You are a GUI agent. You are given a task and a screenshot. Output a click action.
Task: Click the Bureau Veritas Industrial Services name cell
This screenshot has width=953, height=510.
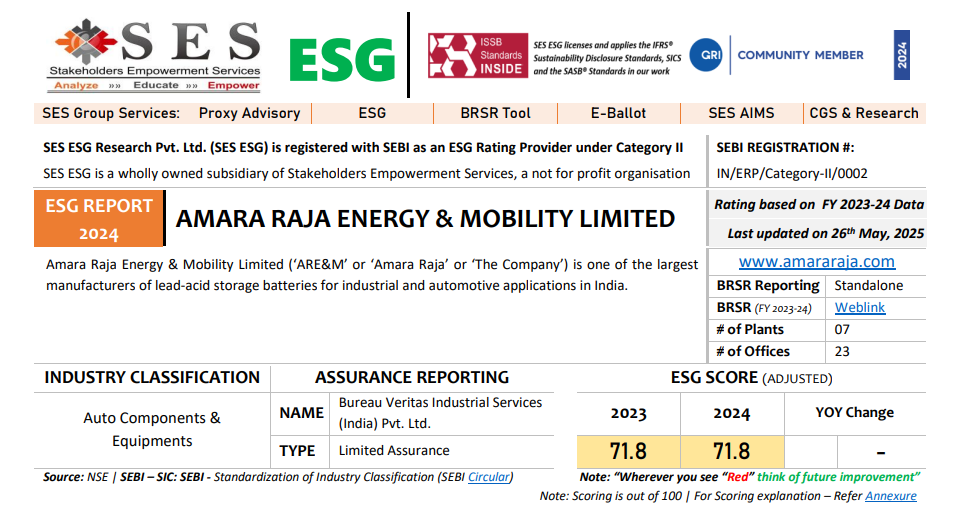pyautogui.click(x=440, y=413)
